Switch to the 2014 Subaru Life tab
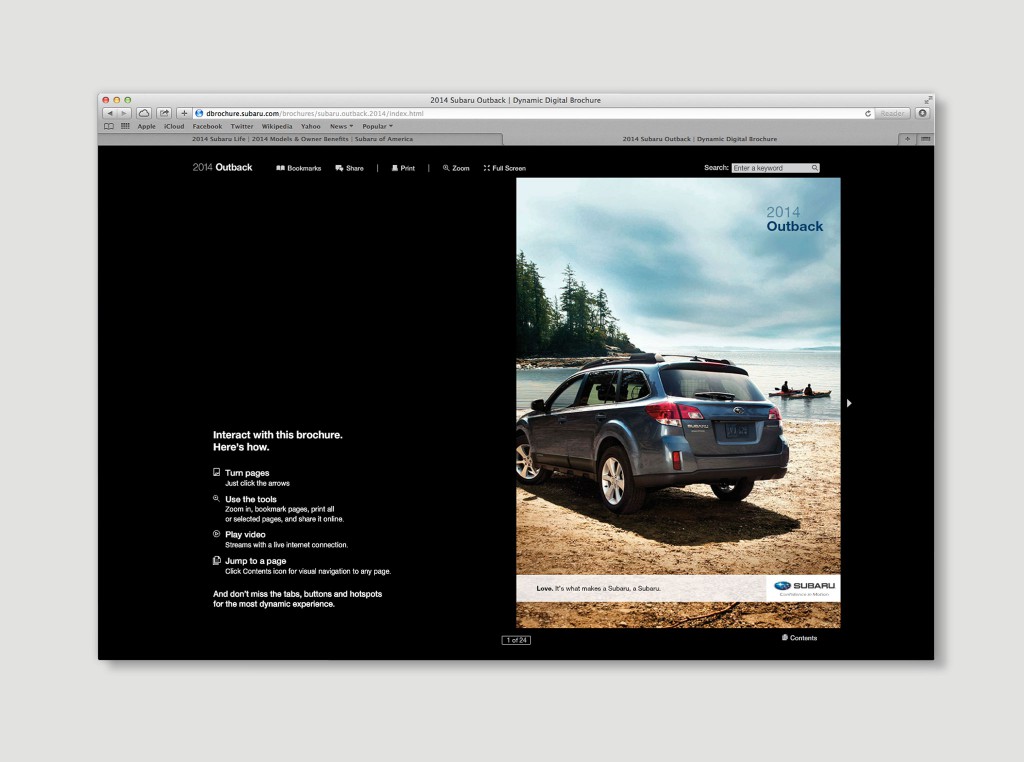The width and height of the screenshot is (1024, 762). [x=302, y=139]
